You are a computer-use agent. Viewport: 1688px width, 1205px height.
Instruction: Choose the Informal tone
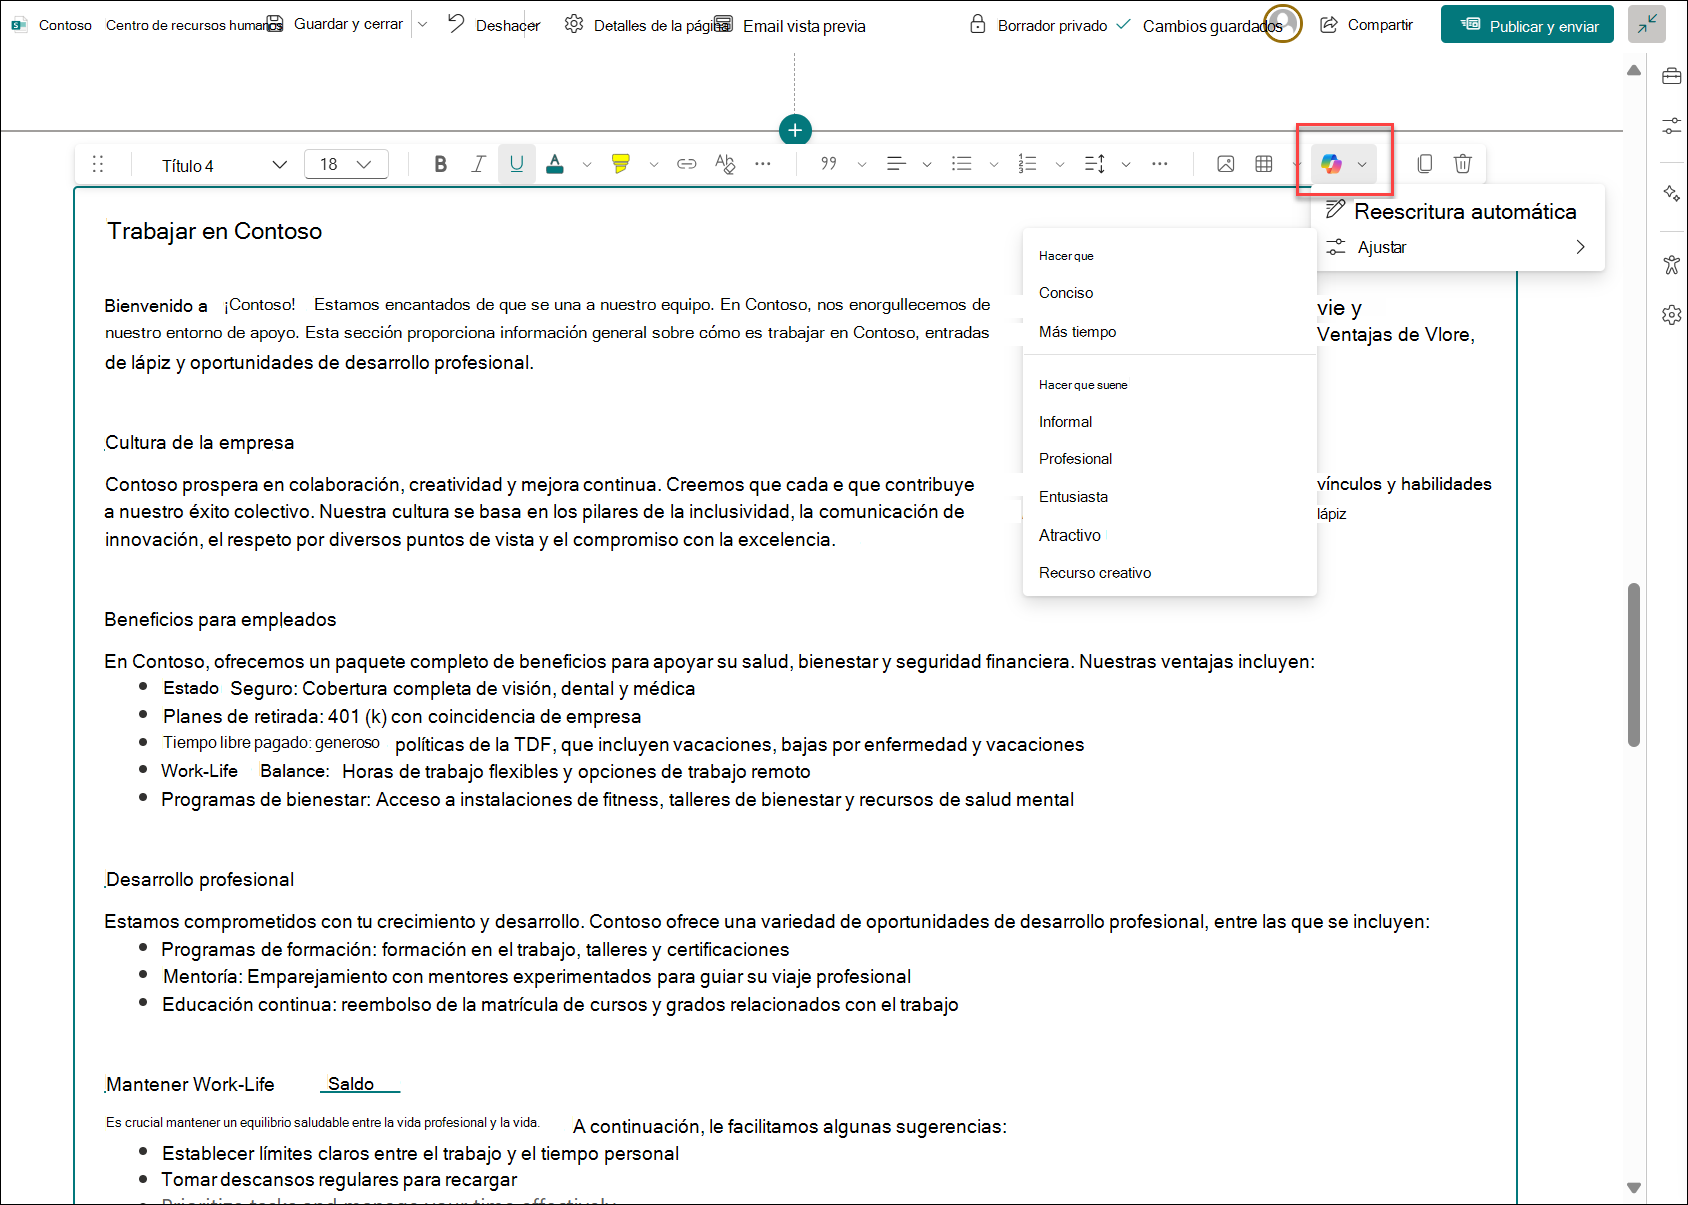[x=1065, y=422]
